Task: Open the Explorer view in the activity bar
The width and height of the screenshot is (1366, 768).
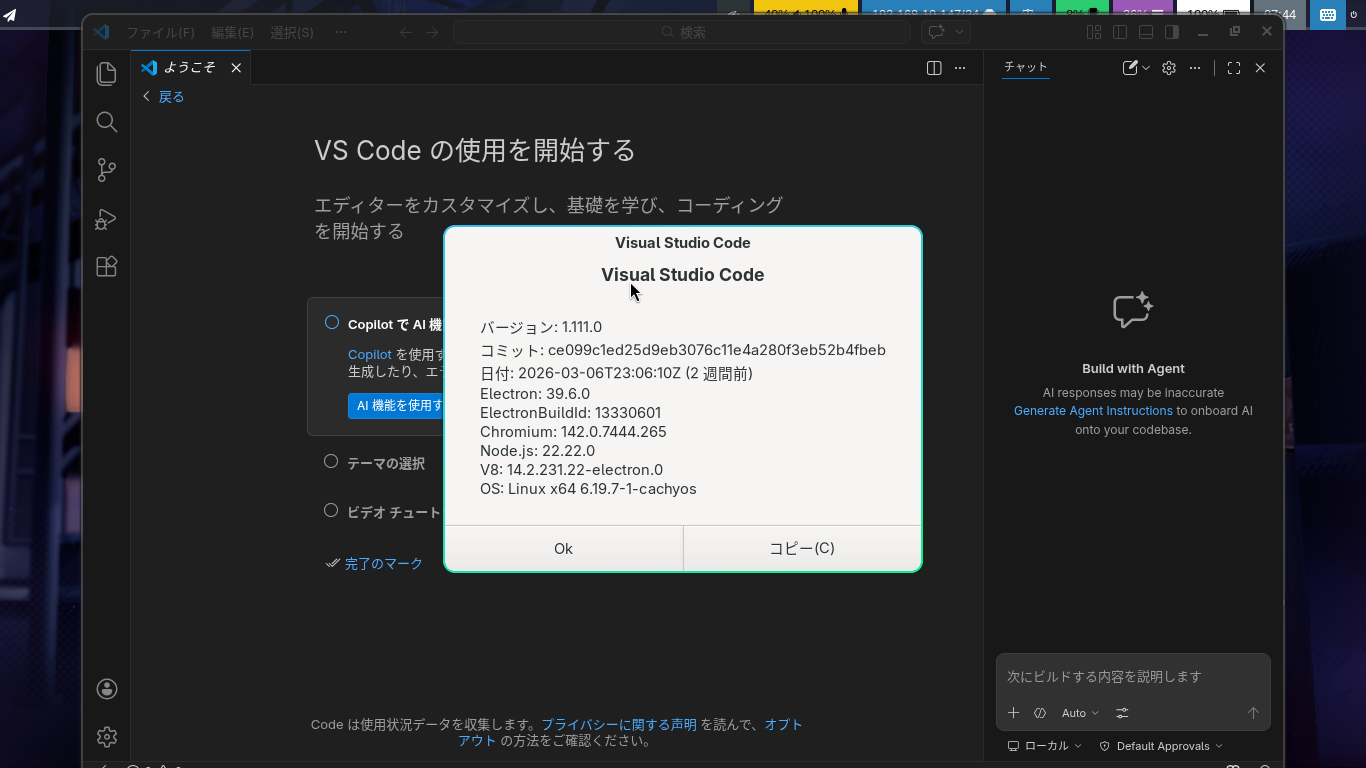Action: [106, 74]
